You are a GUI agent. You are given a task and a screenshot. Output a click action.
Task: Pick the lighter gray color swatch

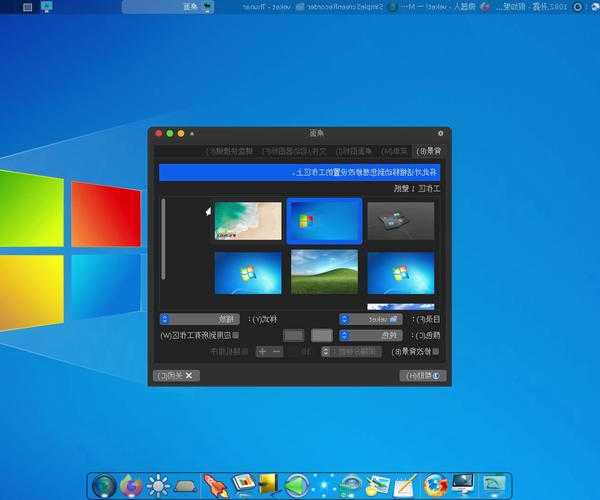(322, 335)
